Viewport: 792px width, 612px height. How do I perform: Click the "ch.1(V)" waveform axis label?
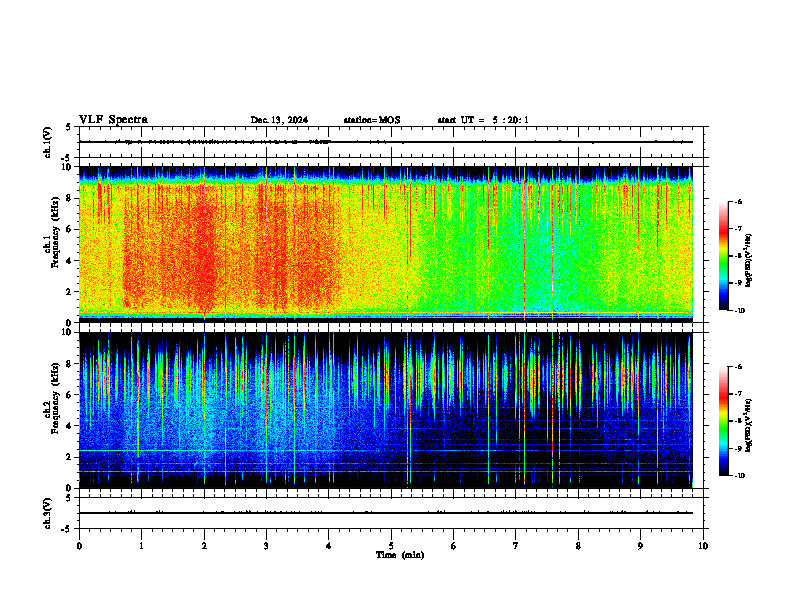point(48,142)
